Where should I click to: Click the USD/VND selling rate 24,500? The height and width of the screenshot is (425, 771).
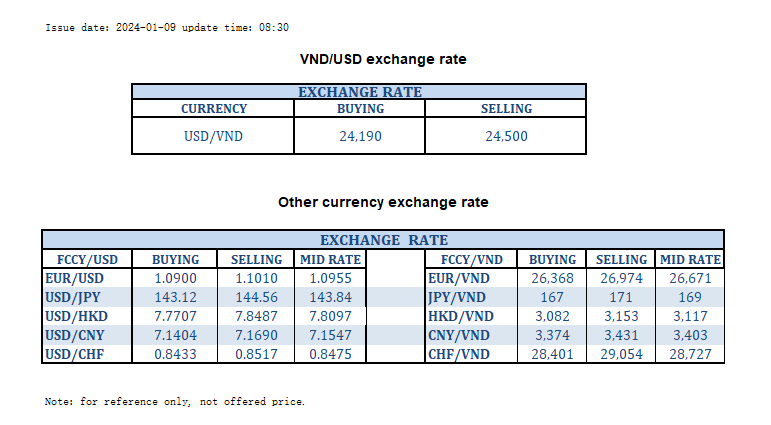(x=506, y=136)
